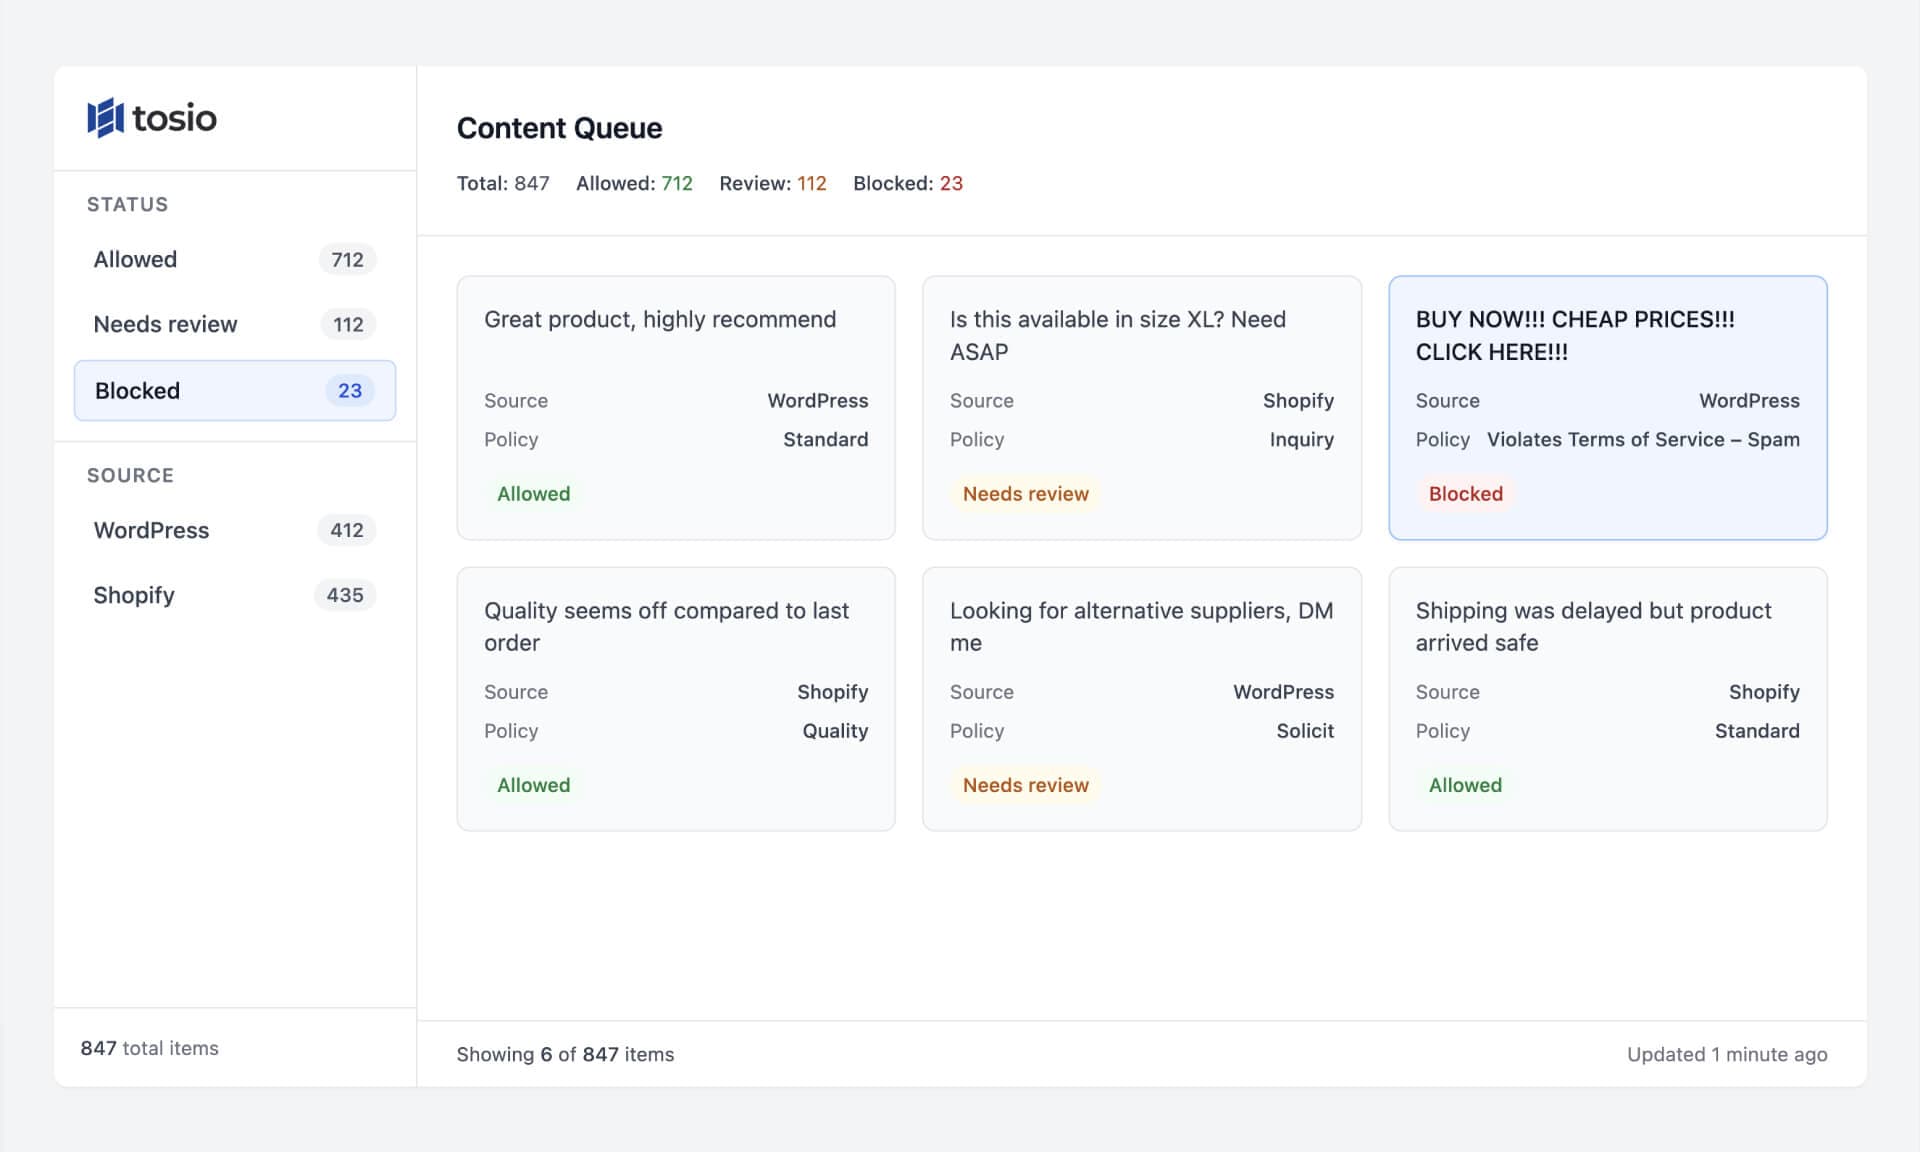Click the 23 badge next to Blocked
This screenshot has width=1920, height=1152.
[x=349, y=390]
